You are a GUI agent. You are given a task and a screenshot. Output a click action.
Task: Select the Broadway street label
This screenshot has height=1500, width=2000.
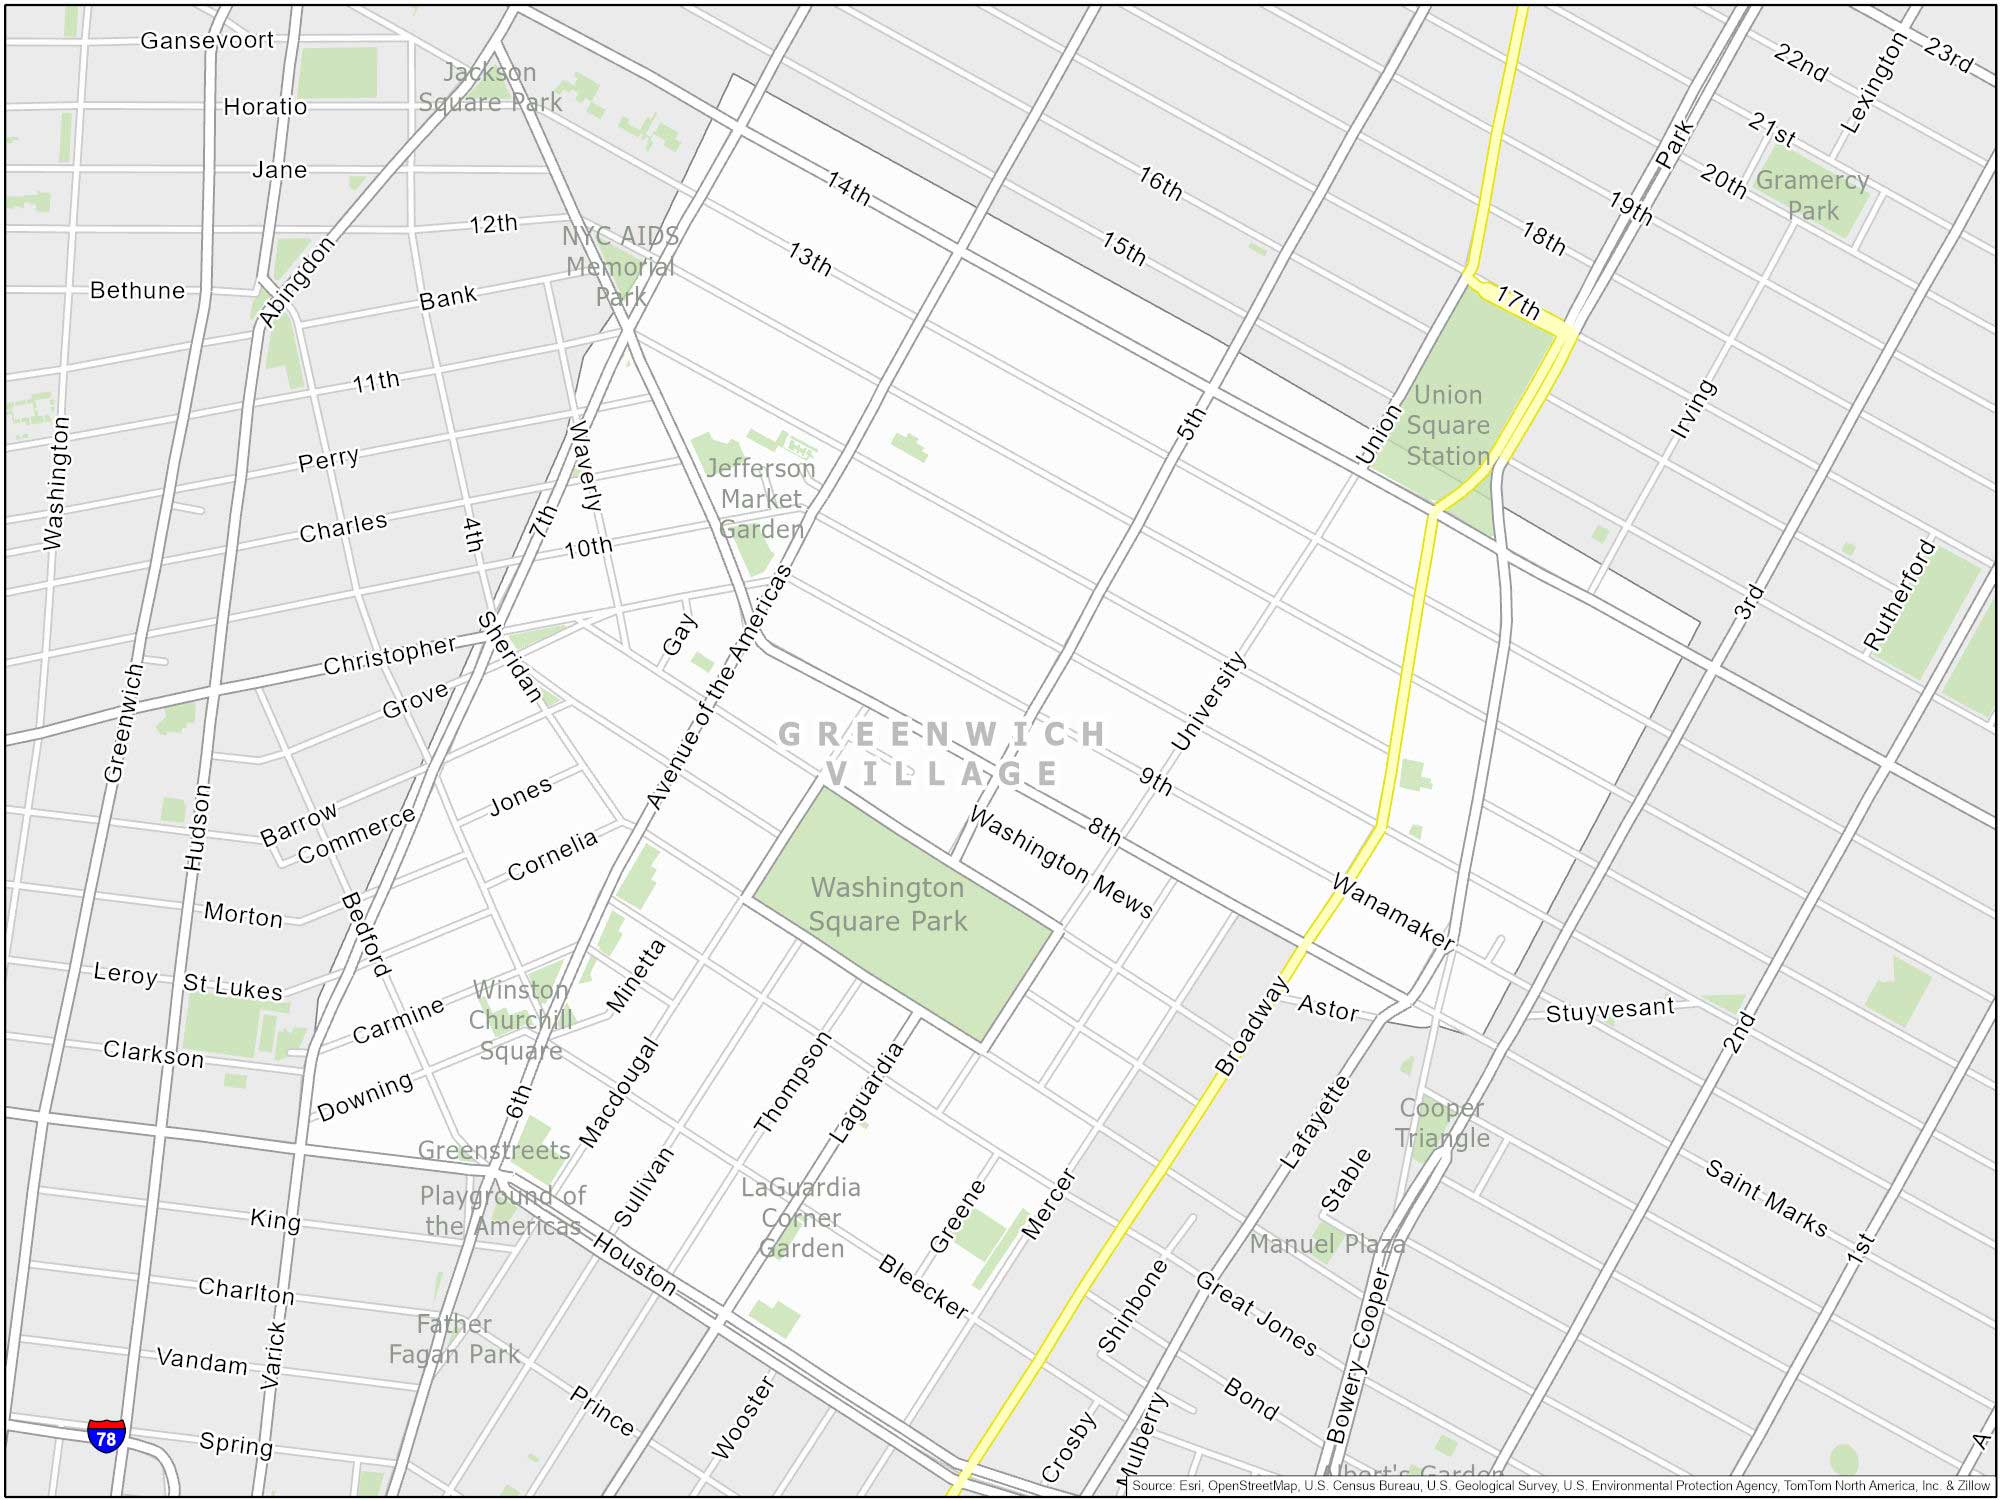1253,1026
